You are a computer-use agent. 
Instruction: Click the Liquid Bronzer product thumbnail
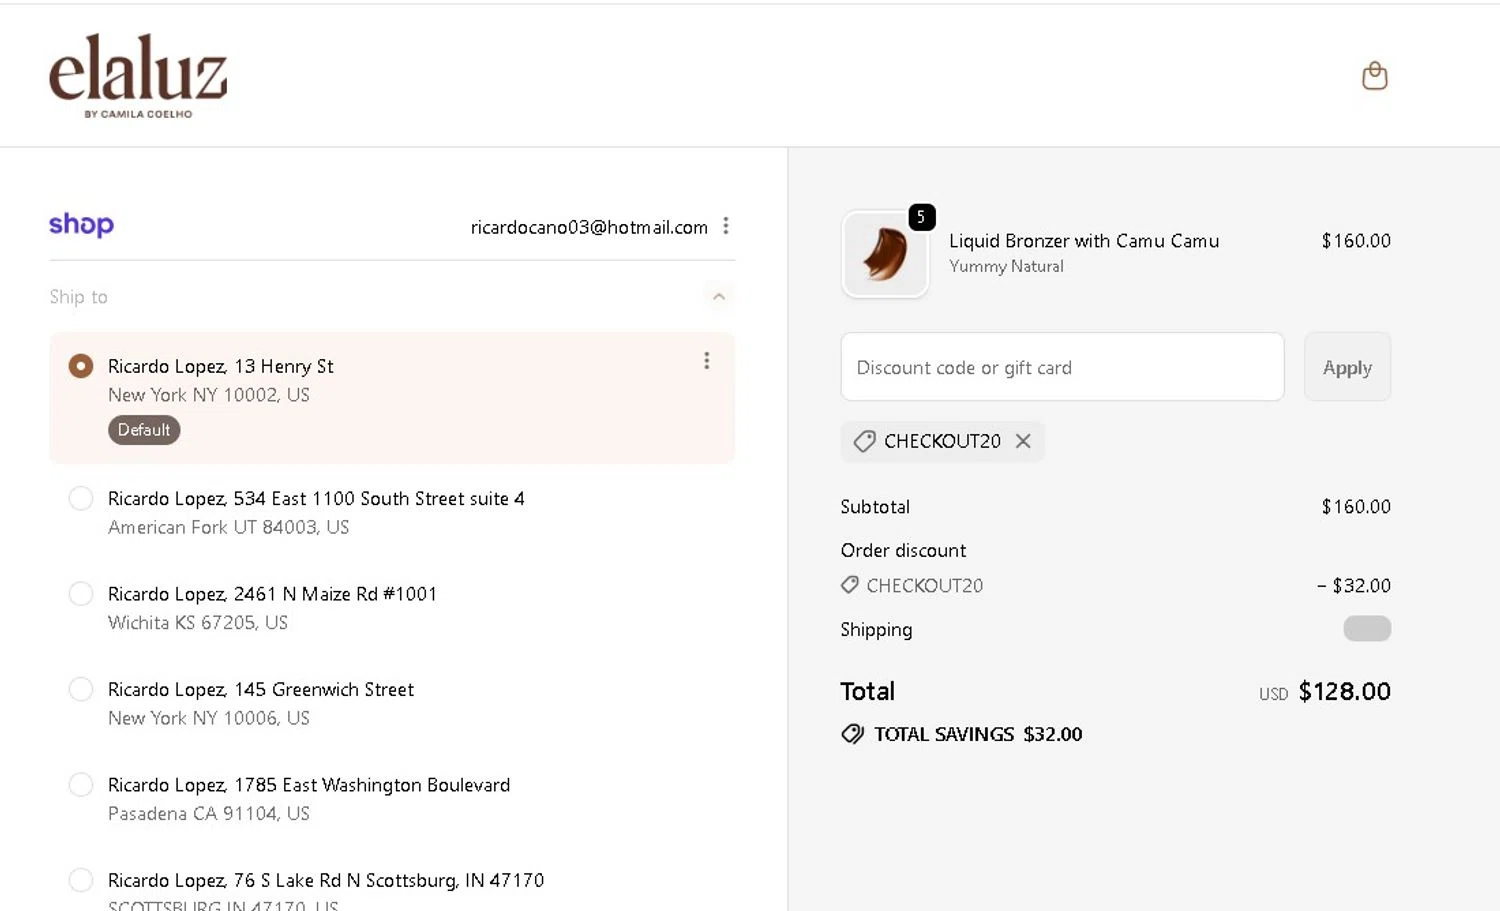885,254
